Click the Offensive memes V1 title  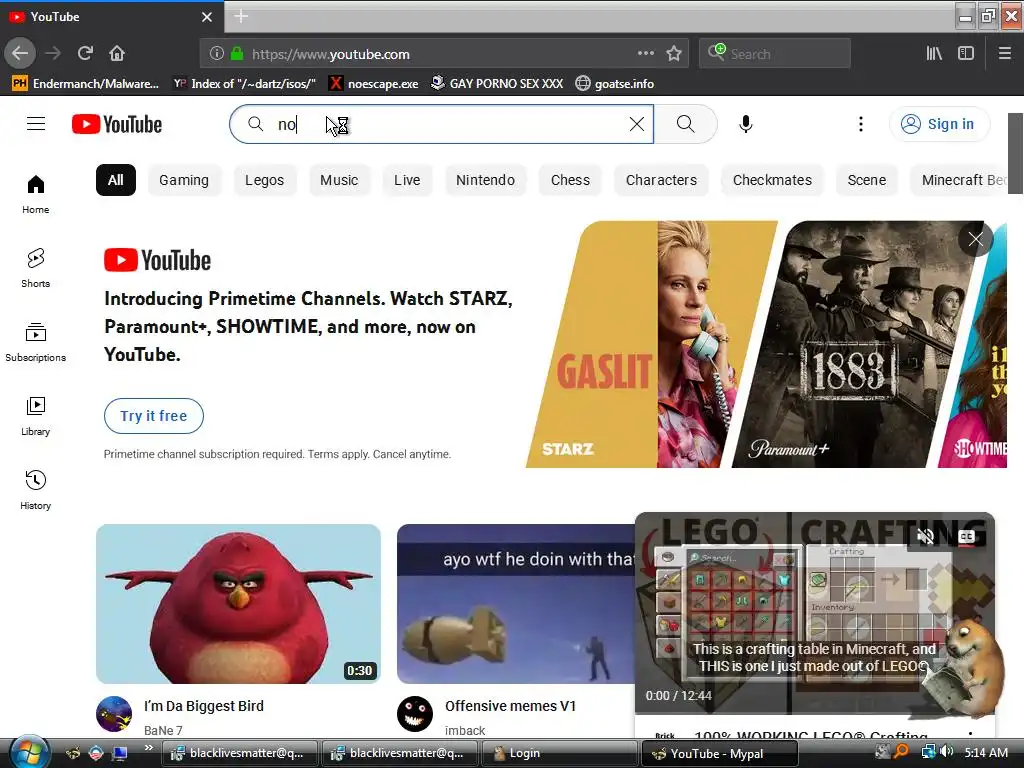[511, 706]
